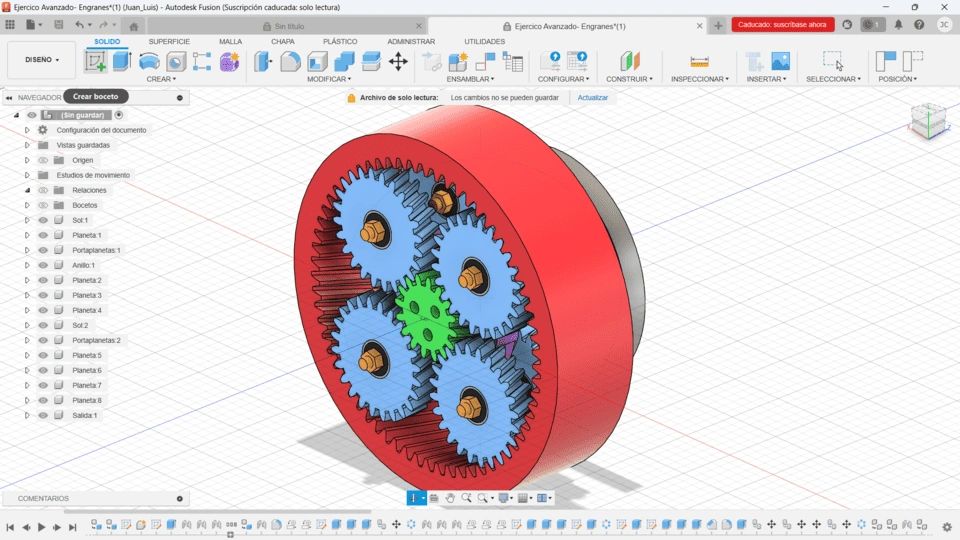Select the Salida:1 component in browser
The image size is (960, 540).
pyautogui.click(x=84, y=415)
